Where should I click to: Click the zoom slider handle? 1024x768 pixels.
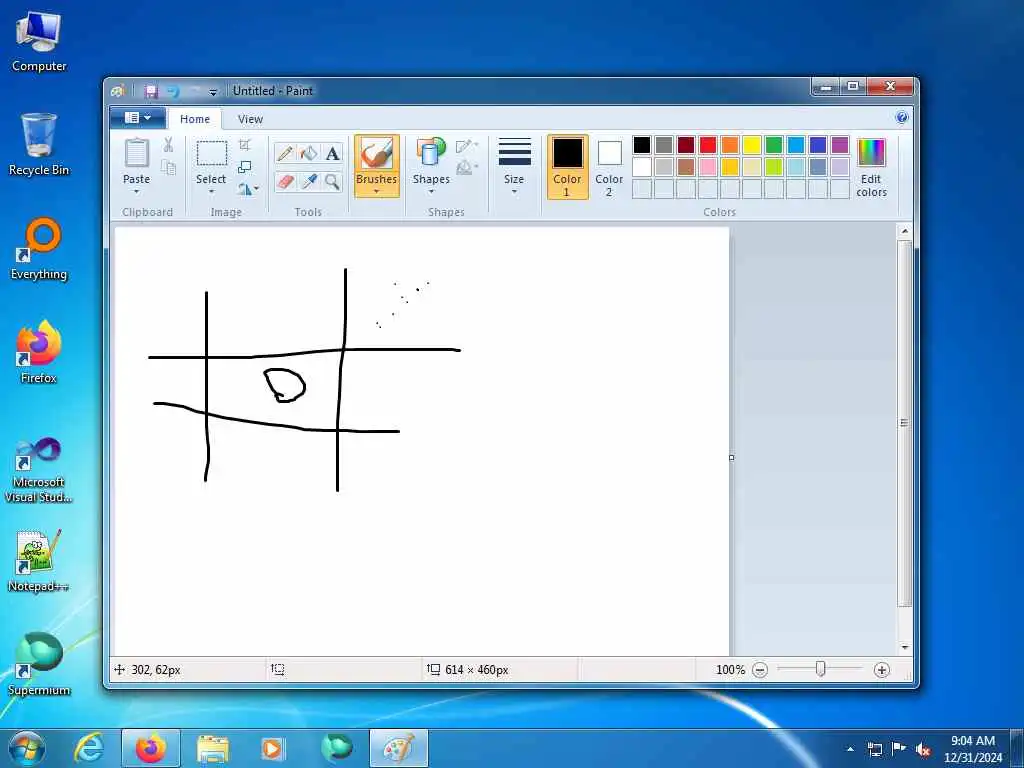click(x=821, y=669)
